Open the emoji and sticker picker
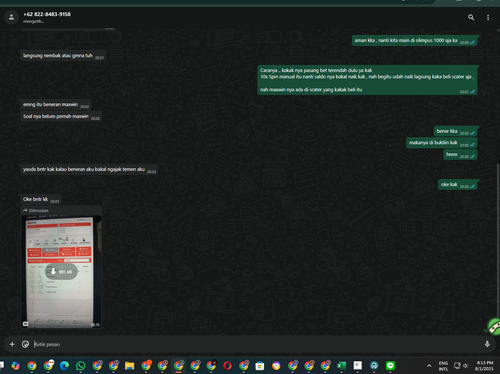The height and width of the screenshot is (374, 500). click(x=25, y=344)
